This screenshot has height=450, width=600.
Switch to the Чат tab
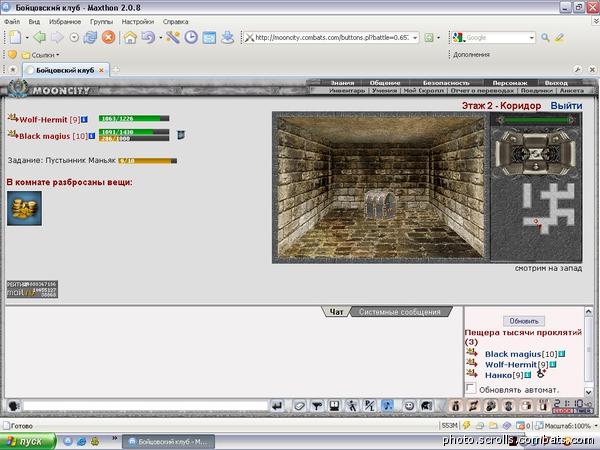click(x=336, y=312)
